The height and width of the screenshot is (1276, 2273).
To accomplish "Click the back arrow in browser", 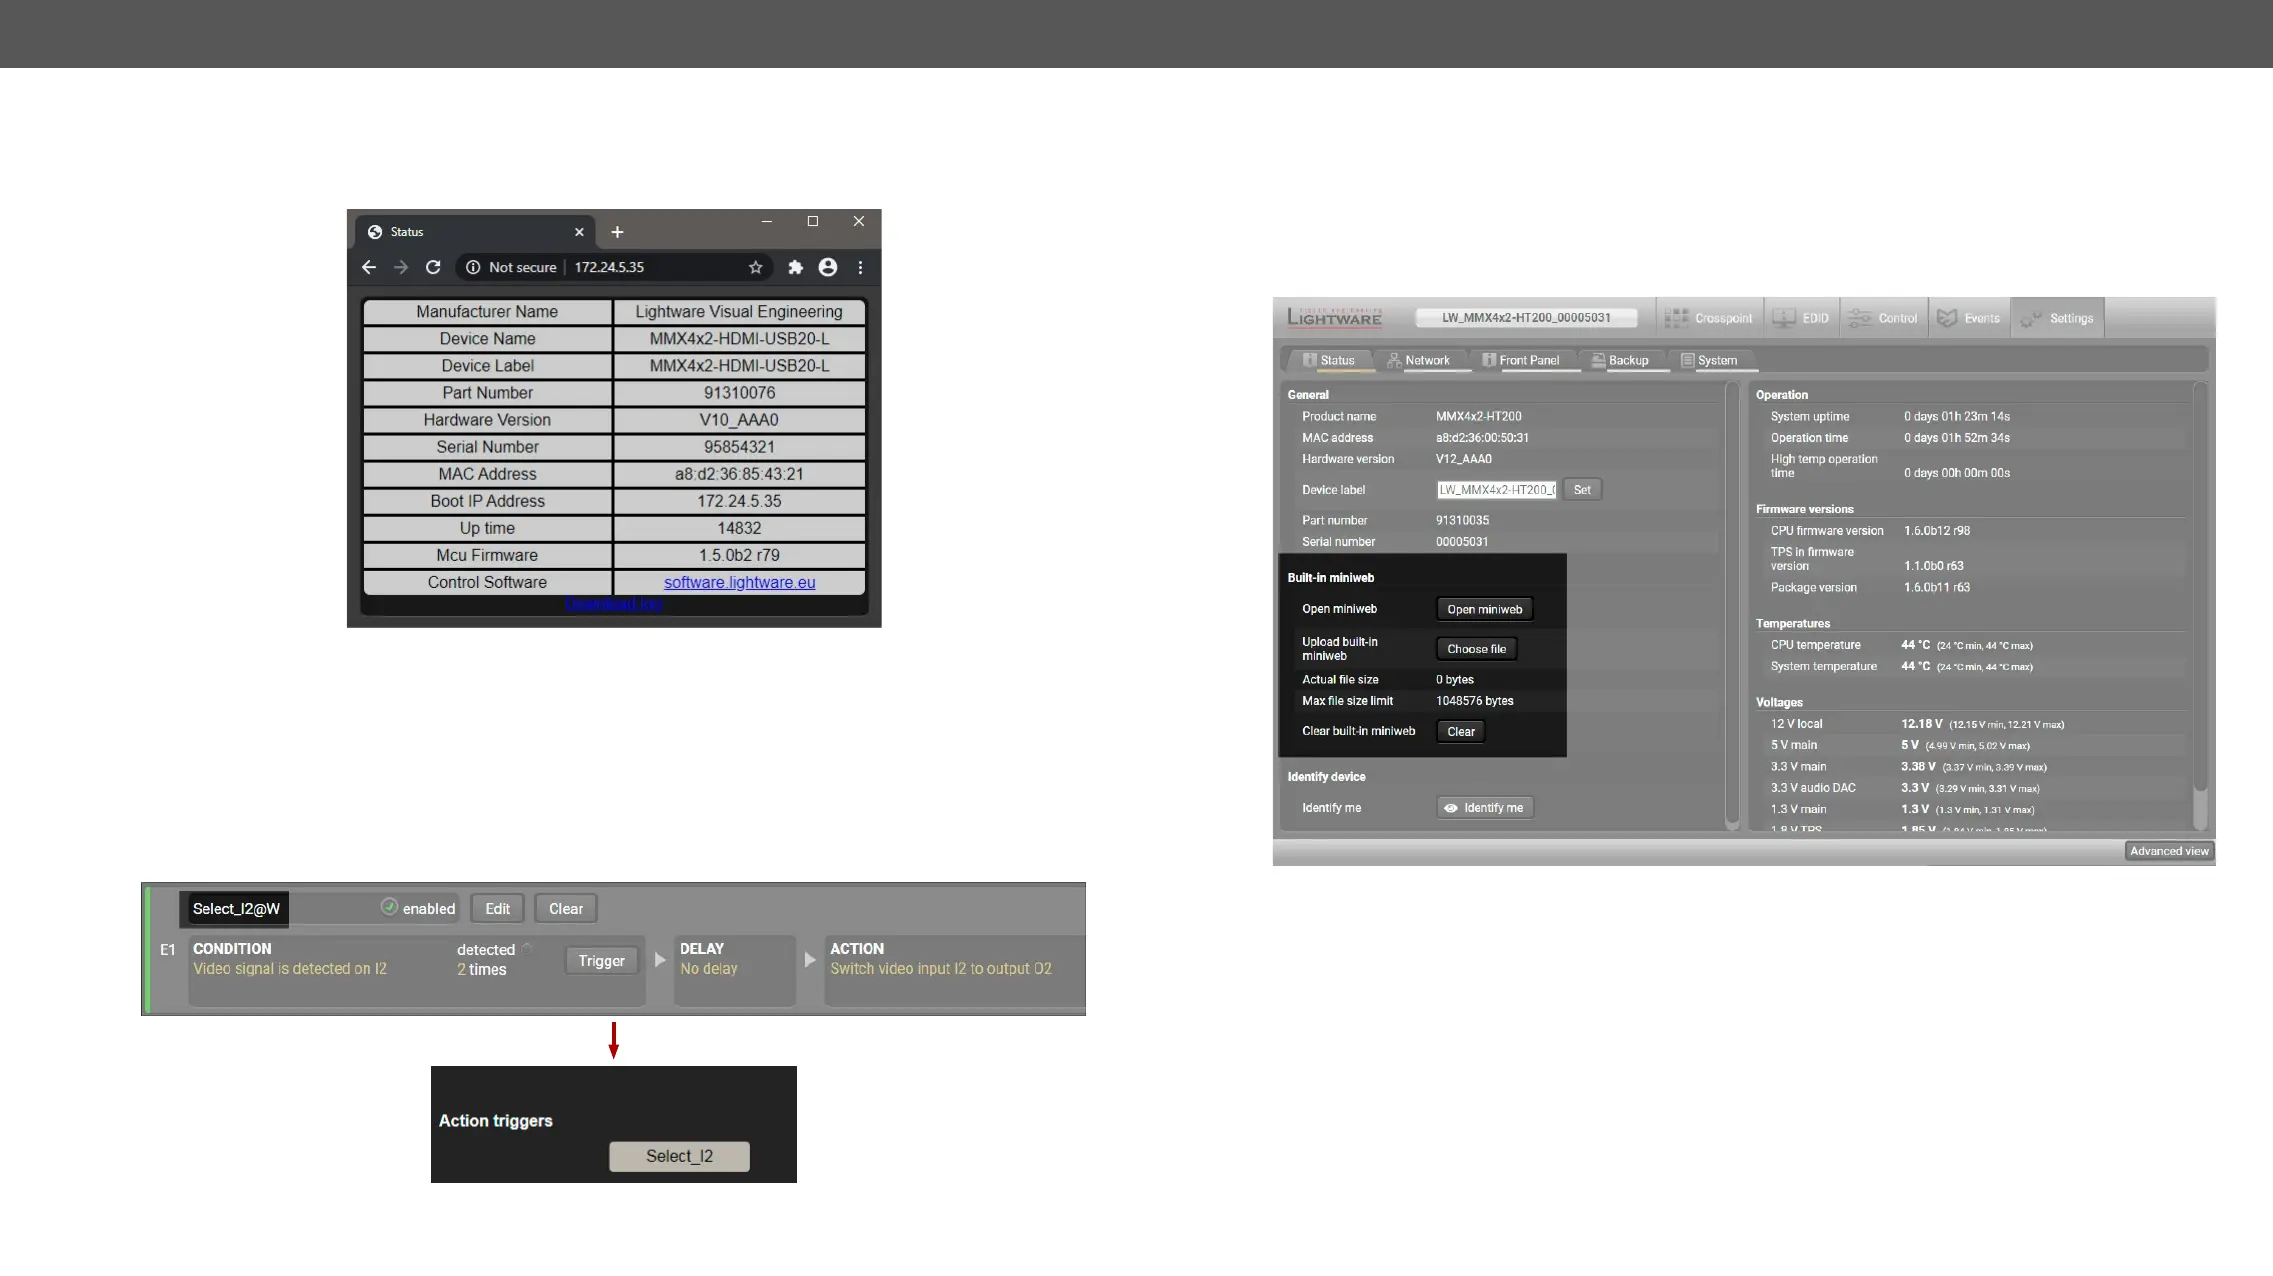I will pos(369,267).
